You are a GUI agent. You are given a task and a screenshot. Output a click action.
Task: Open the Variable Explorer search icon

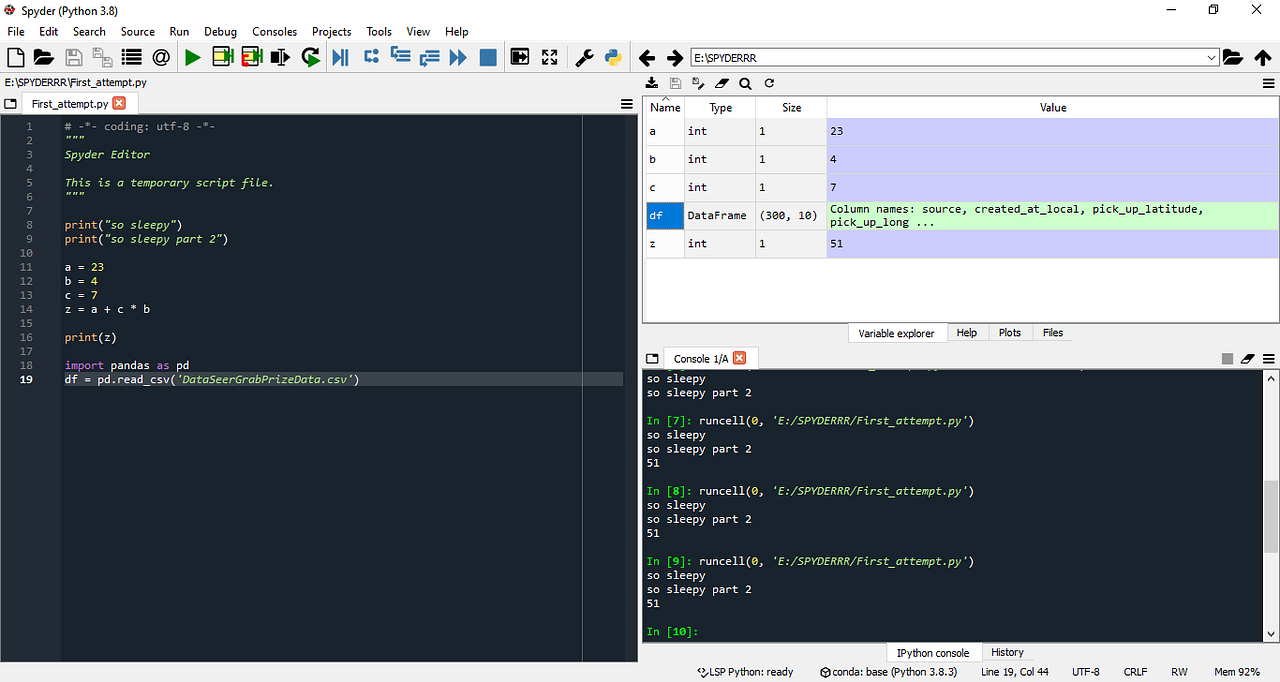(744, 83)
